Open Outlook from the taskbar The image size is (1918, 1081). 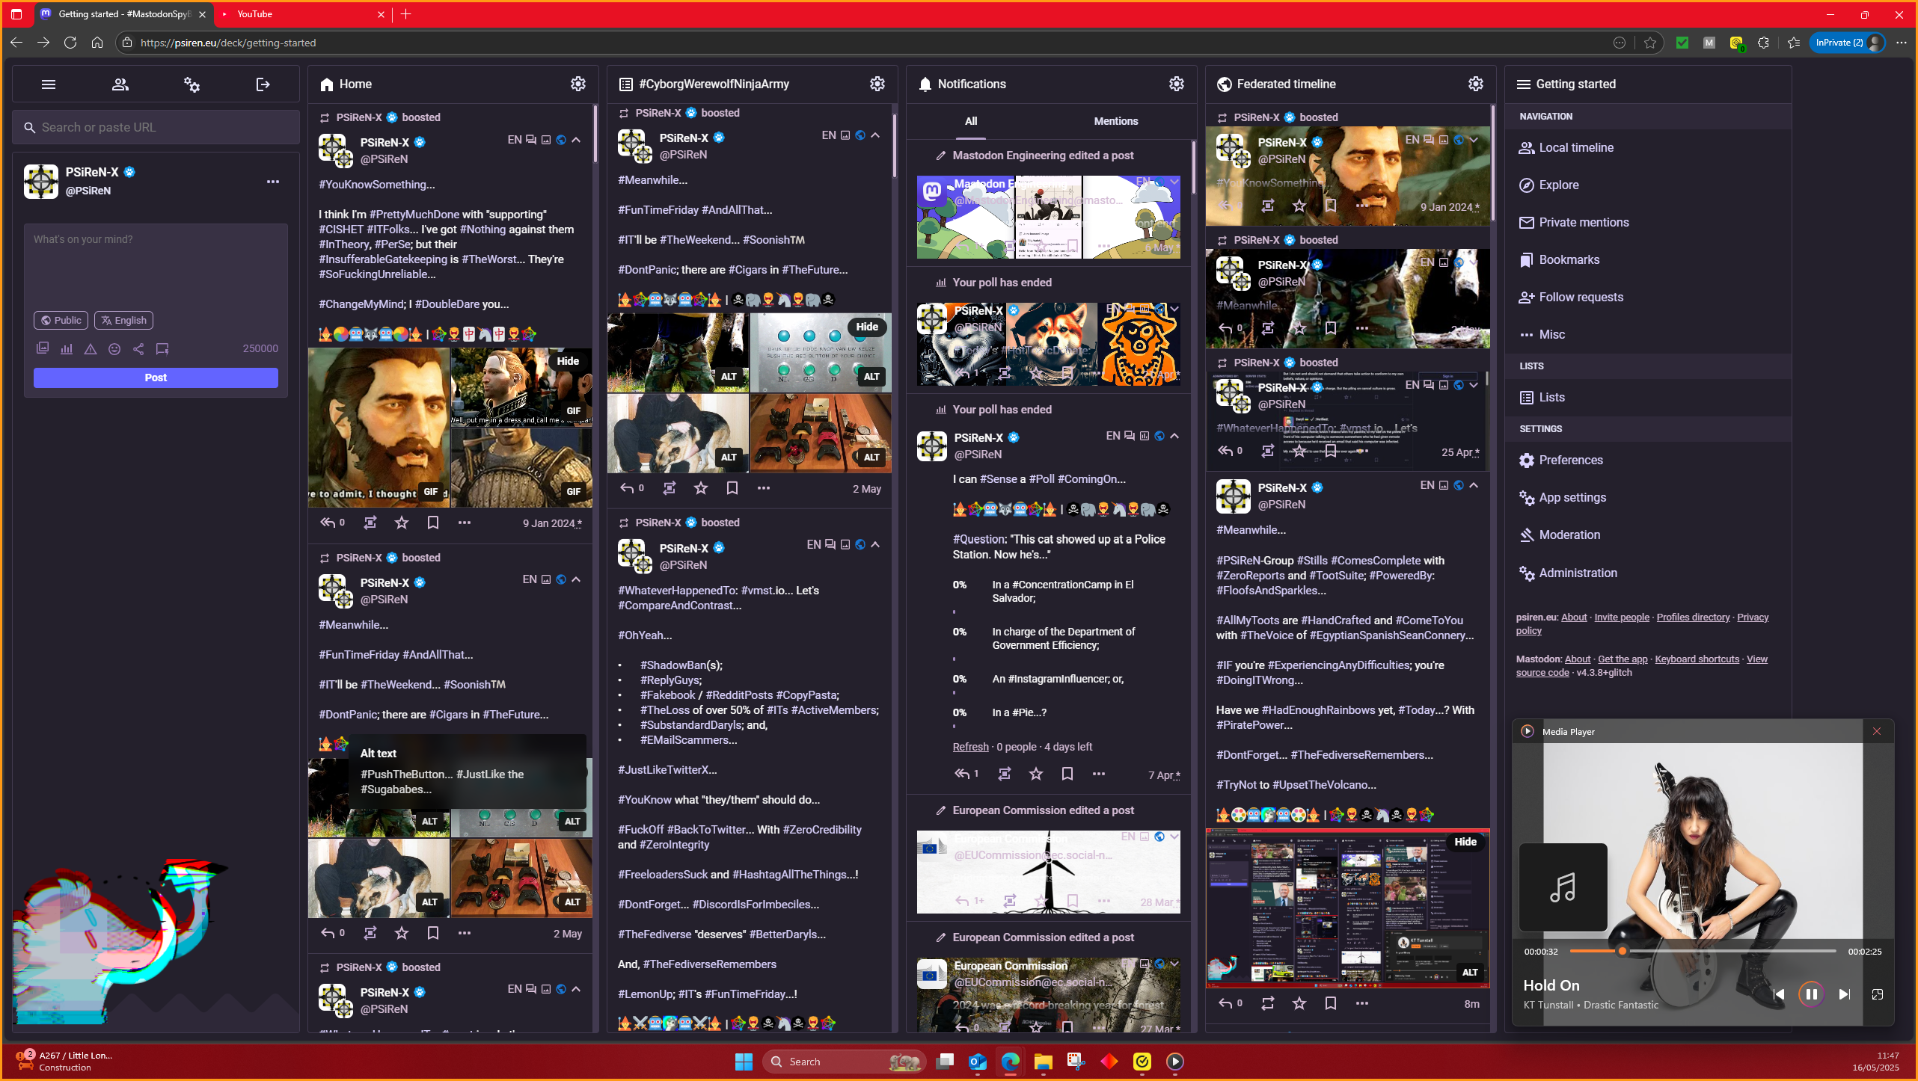click(977, 1062)
